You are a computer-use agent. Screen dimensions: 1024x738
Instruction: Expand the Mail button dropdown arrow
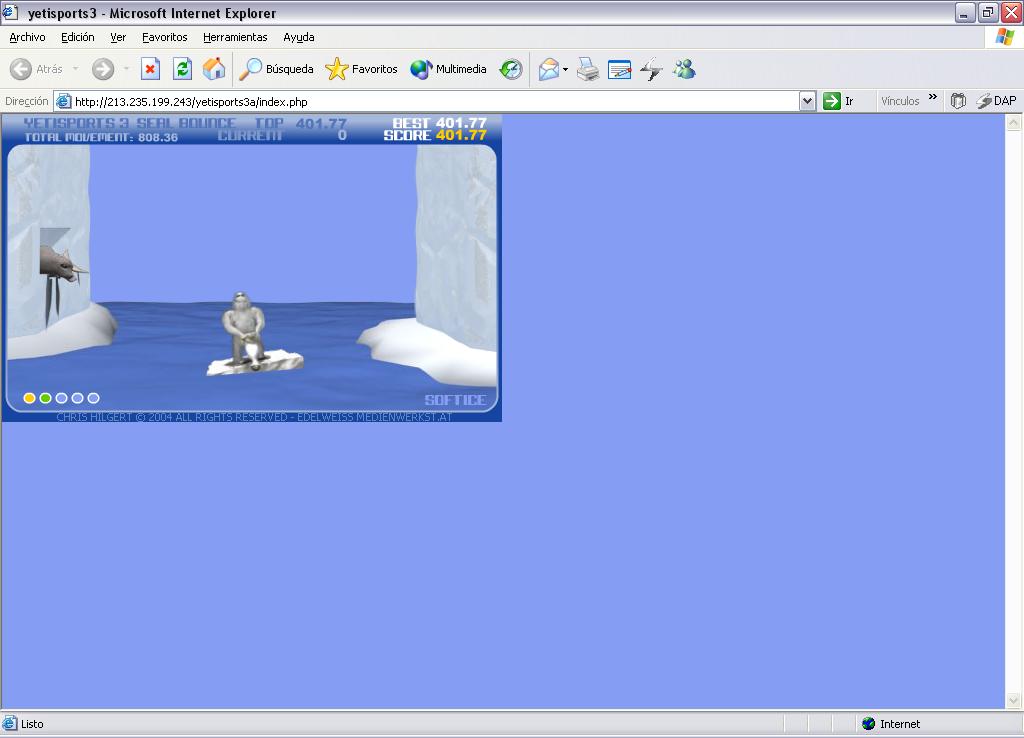(566, 69)
